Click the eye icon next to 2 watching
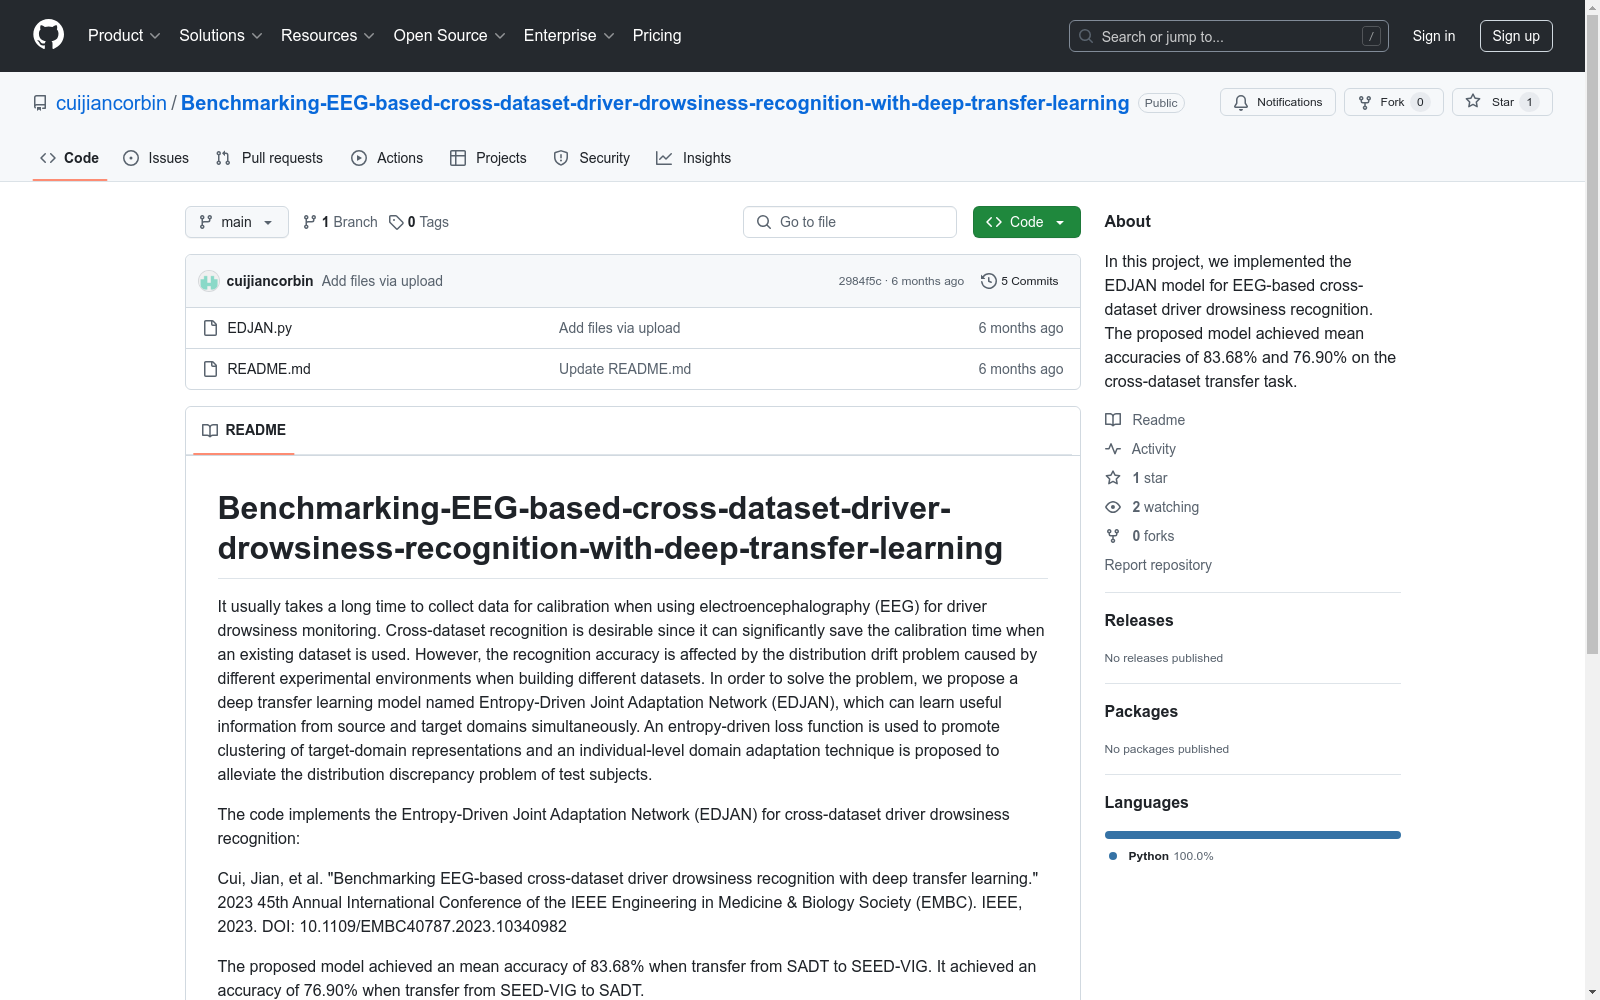 click(1113, 507)
